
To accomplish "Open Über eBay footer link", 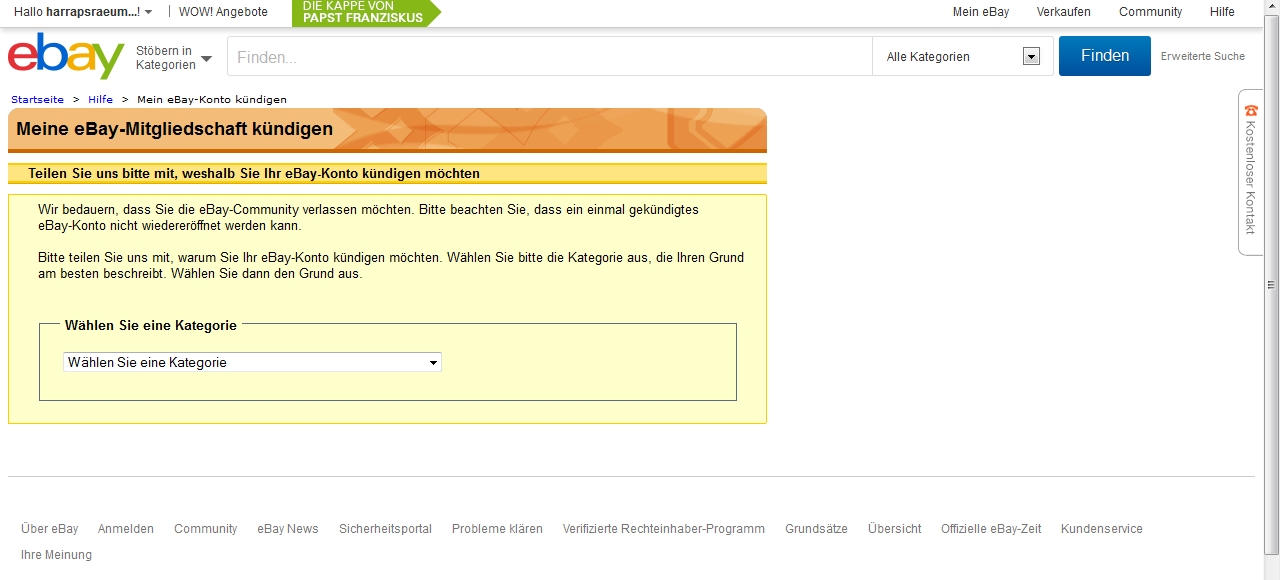I will [49, 529].
